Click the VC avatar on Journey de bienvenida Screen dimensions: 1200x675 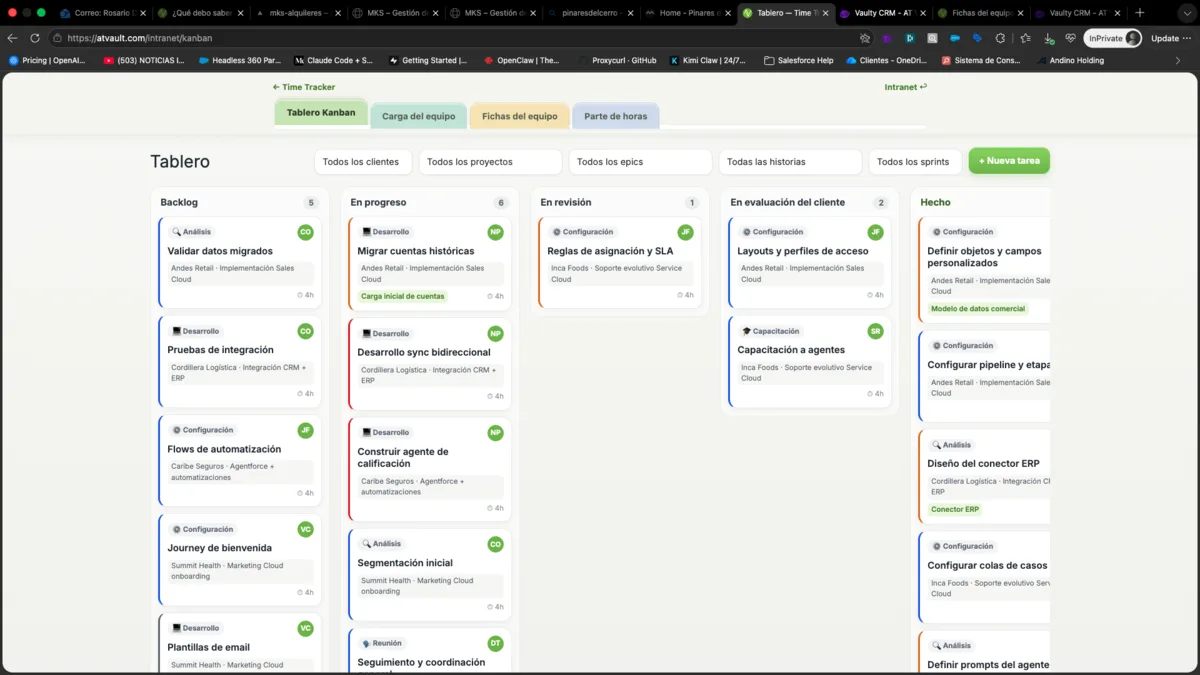[306, 529]
